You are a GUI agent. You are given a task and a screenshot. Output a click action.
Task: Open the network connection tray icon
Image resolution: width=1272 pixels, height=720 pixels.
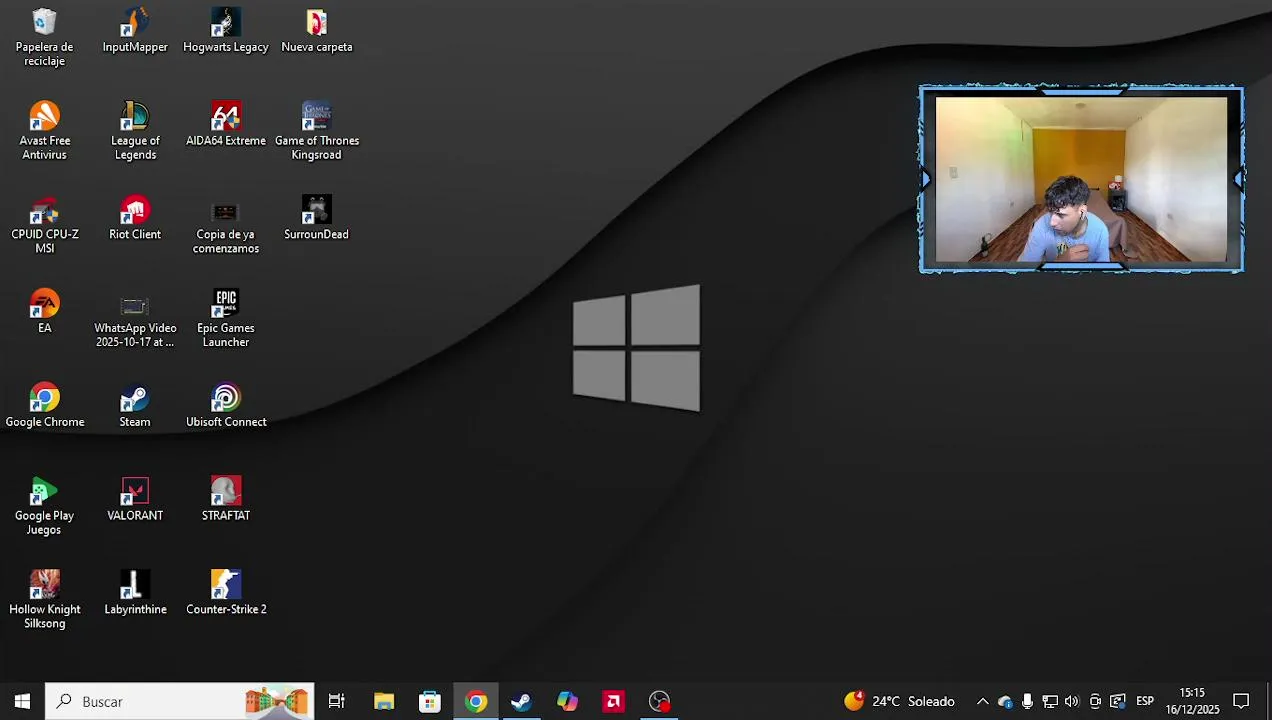tap(1050, 701)
